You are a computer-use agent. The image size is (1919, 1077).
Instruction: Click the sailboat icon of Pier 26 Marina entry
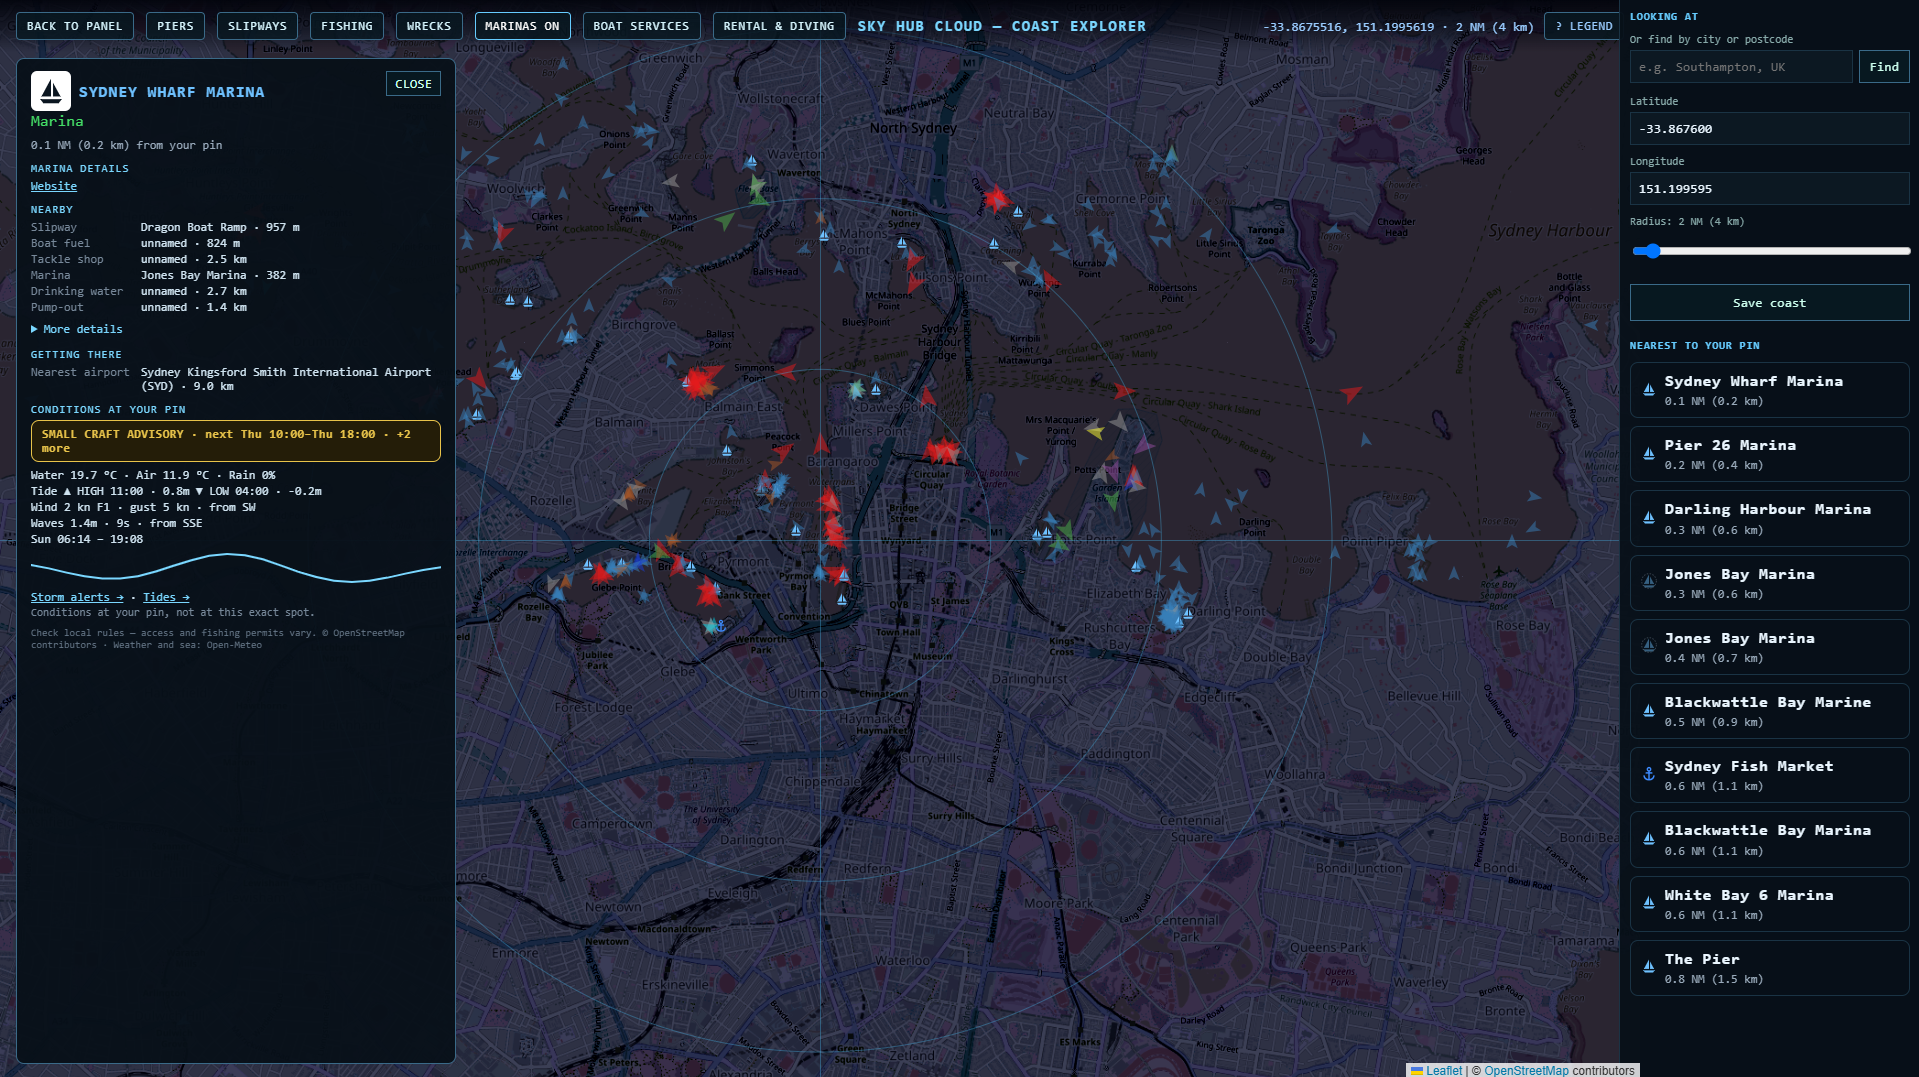point(1648,454)
